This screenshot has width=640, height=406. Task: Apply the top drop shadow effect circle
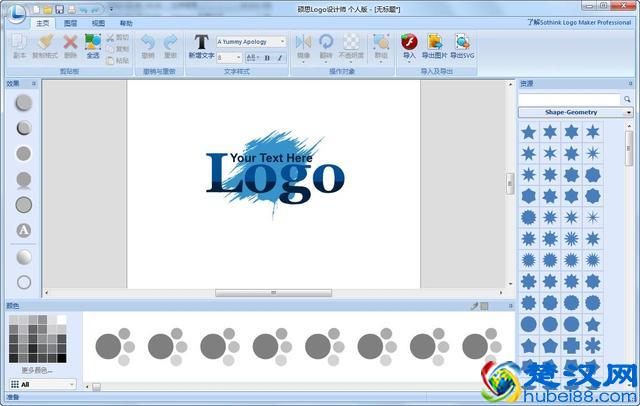[24, 102]
